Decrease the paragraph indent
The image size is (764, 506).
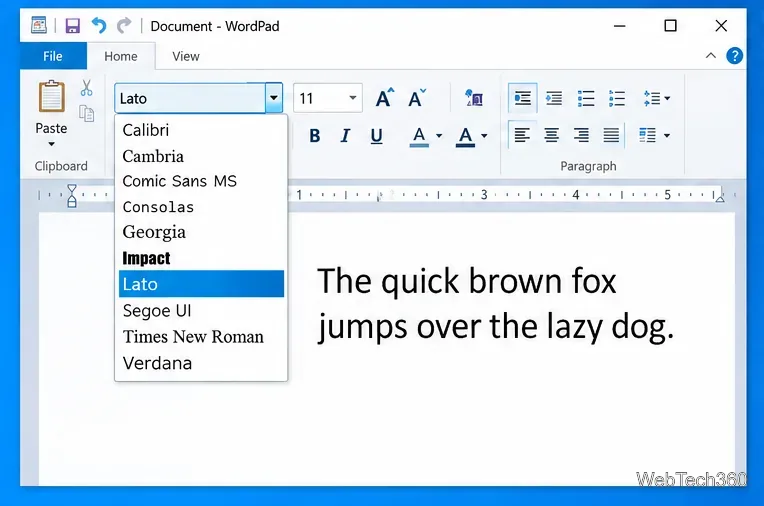tap(522, 98)
